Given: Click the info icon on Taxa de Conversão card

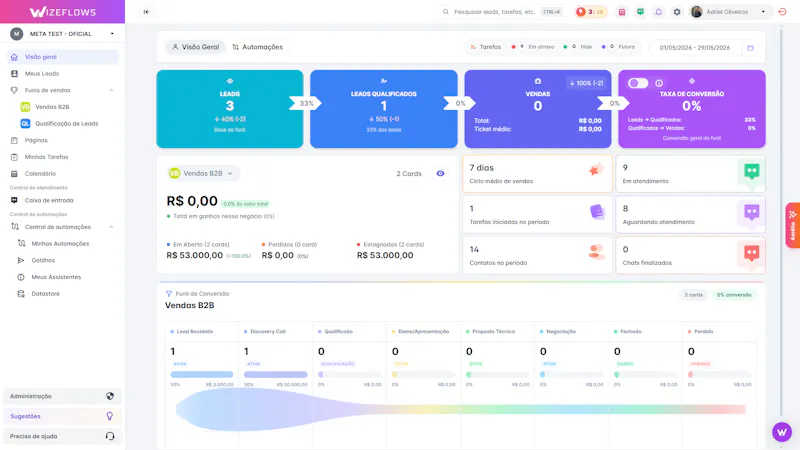Looking at the screenshot, I should click(x=659, y=83).
